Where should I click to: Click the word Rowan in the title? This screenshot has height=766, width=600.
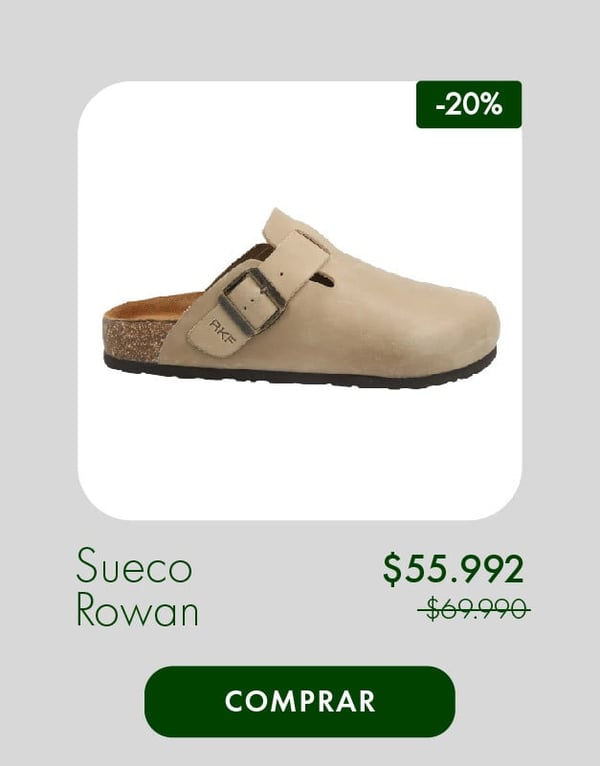click(137, 610)
